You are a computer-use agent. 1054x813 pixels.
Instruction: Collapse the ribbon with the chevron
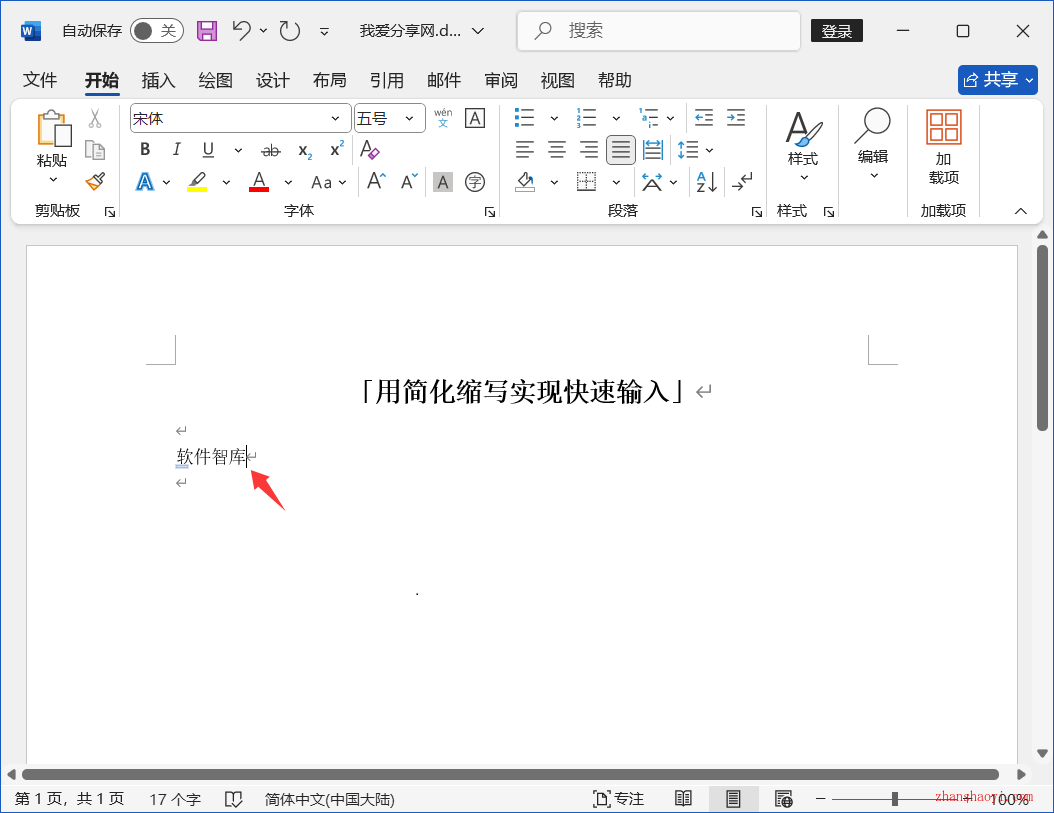pos(1020,211)
